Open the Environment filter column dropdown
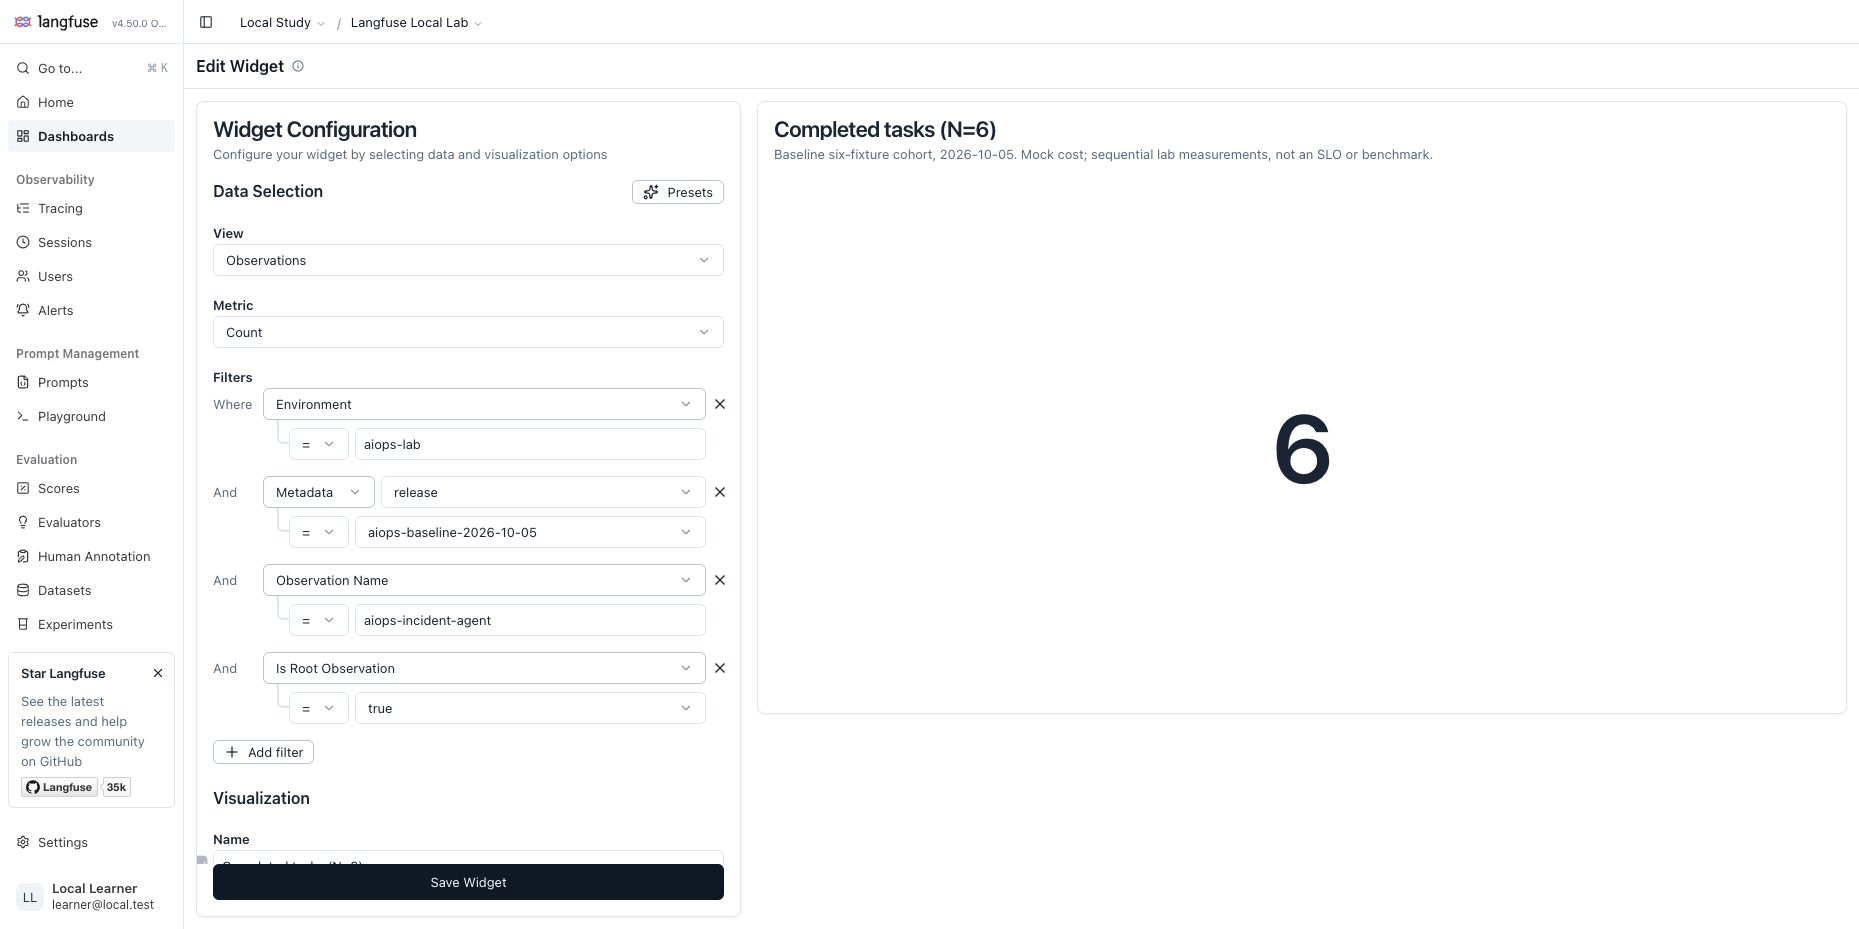The width and height of the screenshot is (1859, 929). 484,404
